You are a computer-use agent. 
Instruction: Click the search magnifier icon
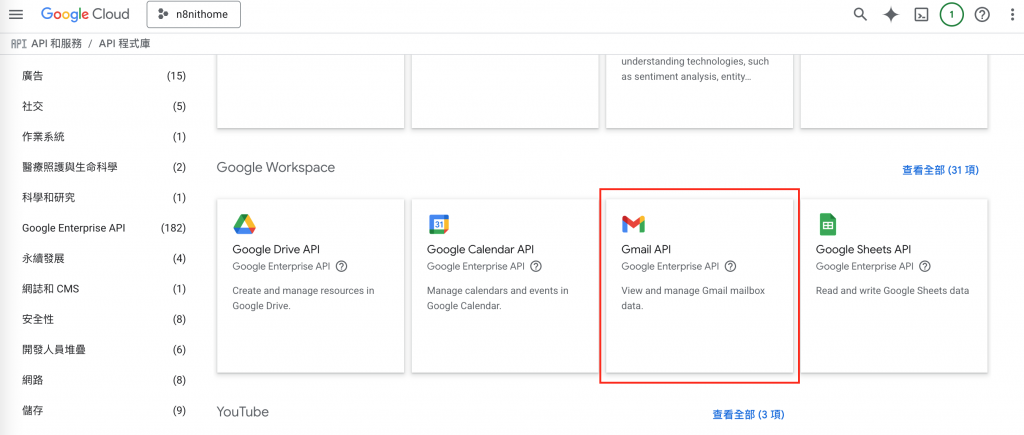tap(860, 15)
